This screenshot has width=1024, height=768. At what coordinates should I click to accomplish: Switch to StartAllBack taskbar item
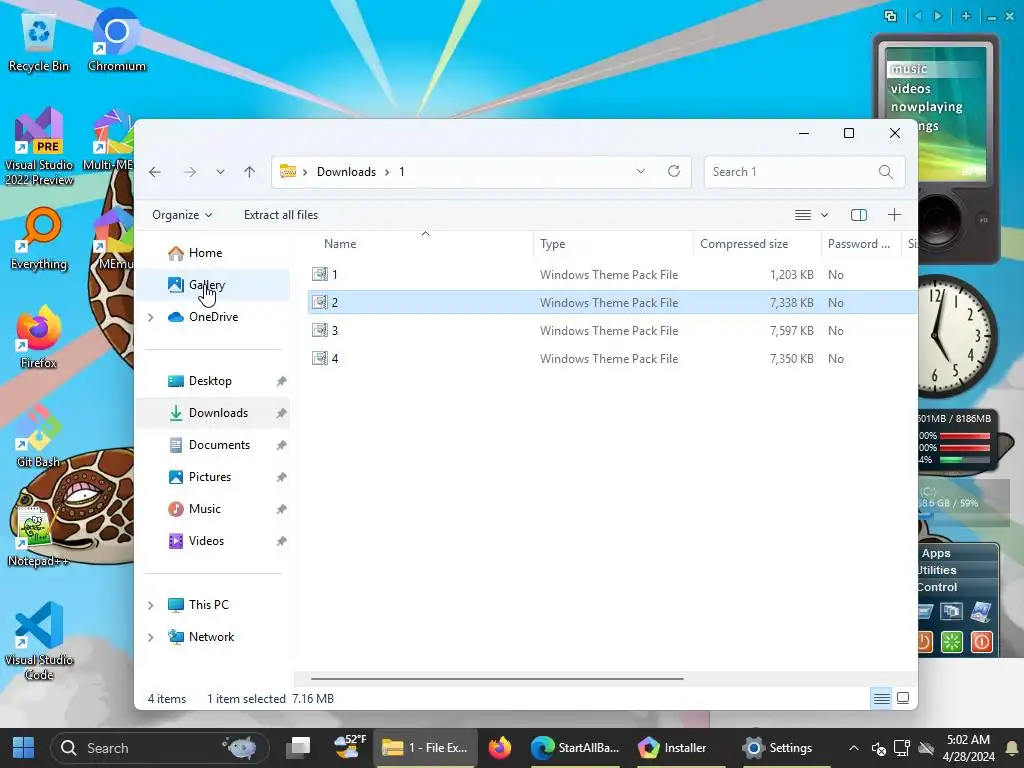coord(575,748)
